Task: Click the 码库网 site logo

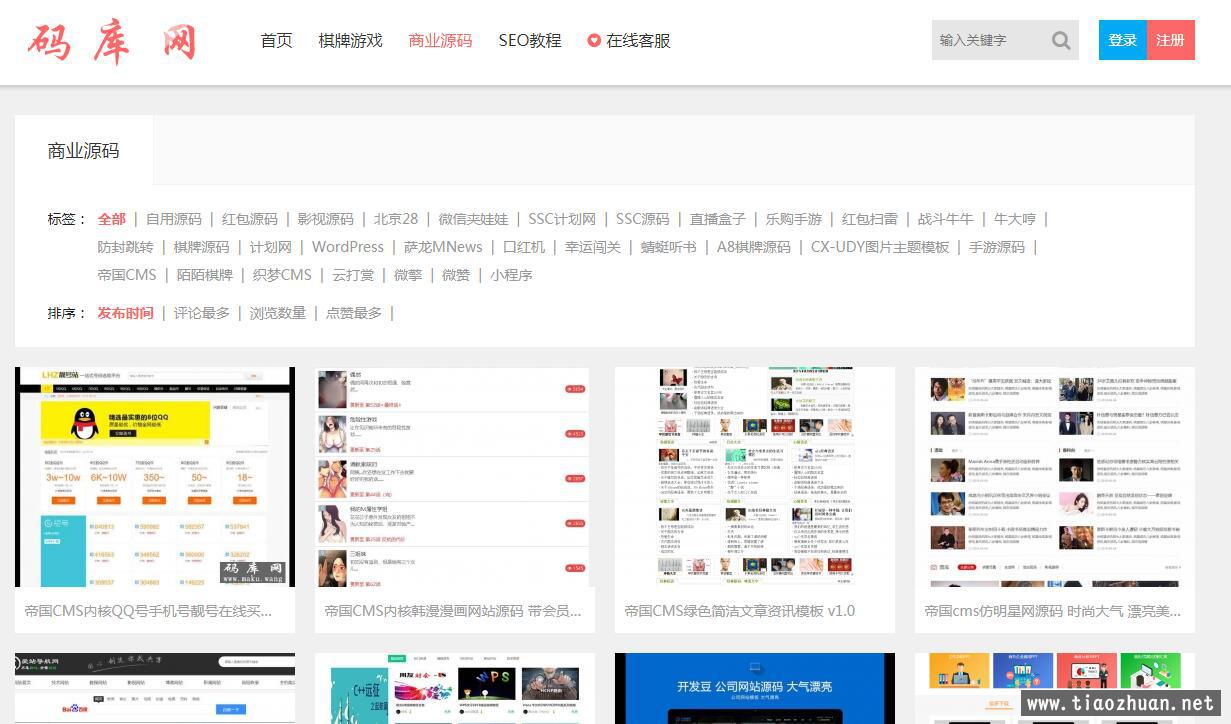Action: 111,42
